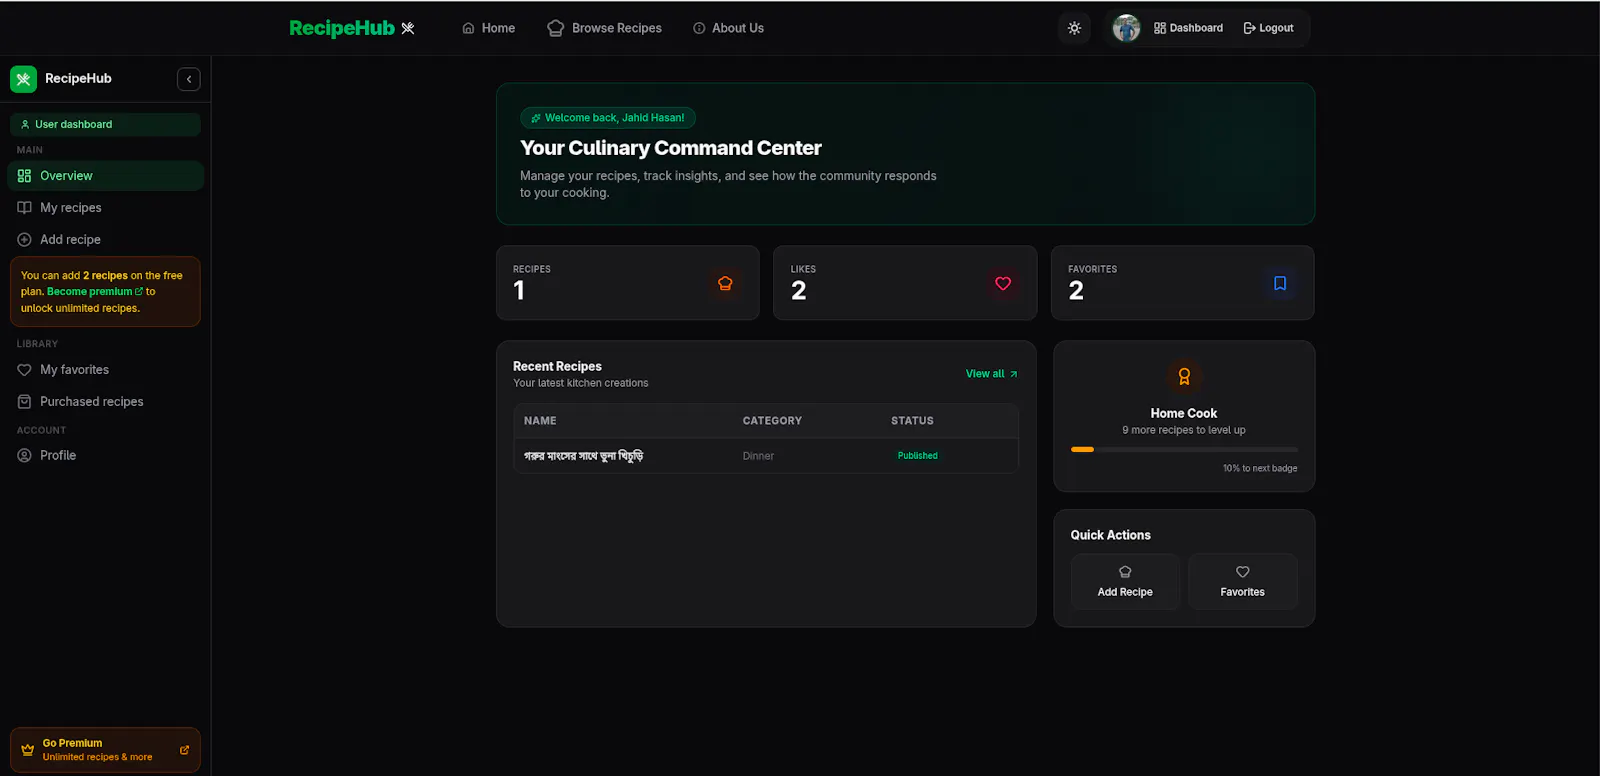The image size is (1600, 776).
Task: Select Overview in the sidebar
Action: click(106, 176)
